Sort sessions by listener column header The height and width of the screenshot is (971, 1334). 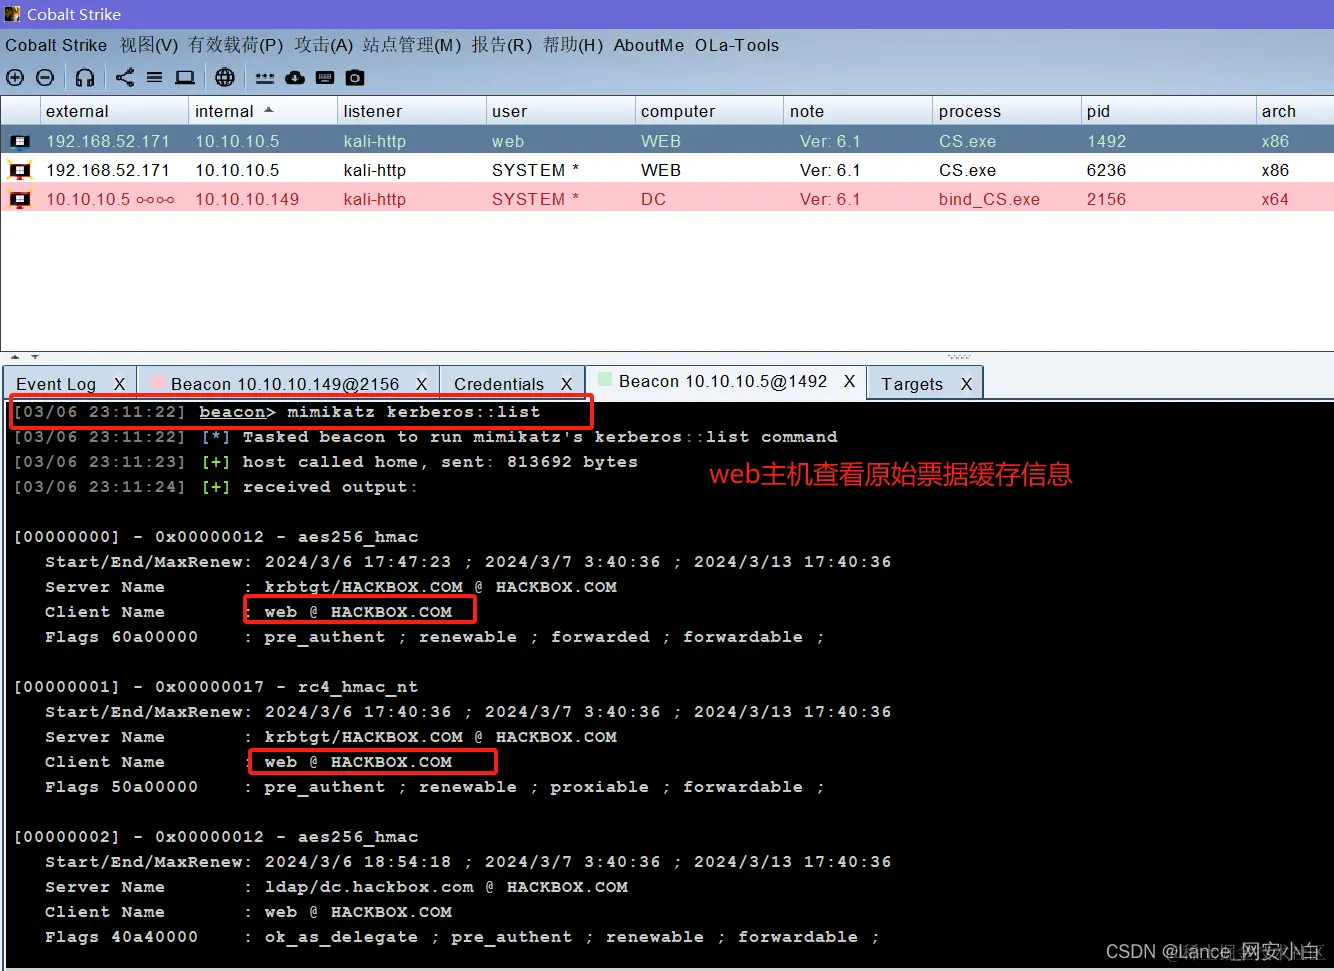411,111
